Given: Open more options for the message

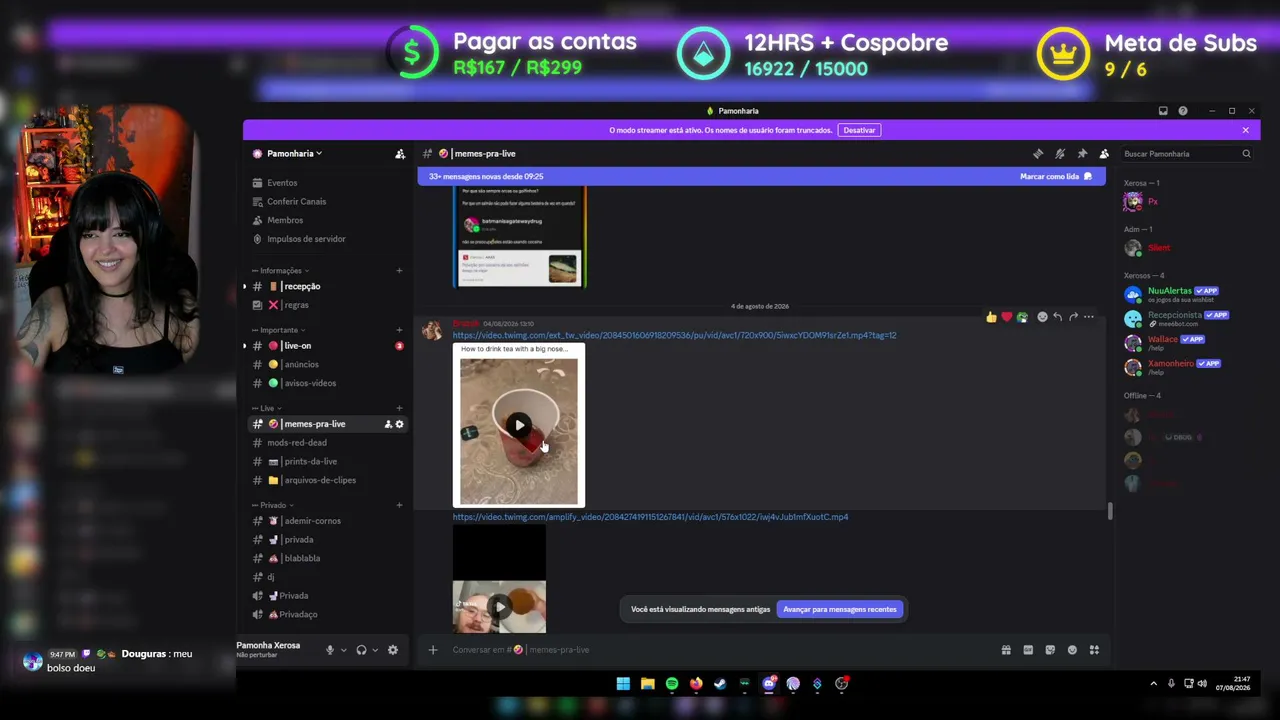Looking at the screenshot, I should [1089, 317].
